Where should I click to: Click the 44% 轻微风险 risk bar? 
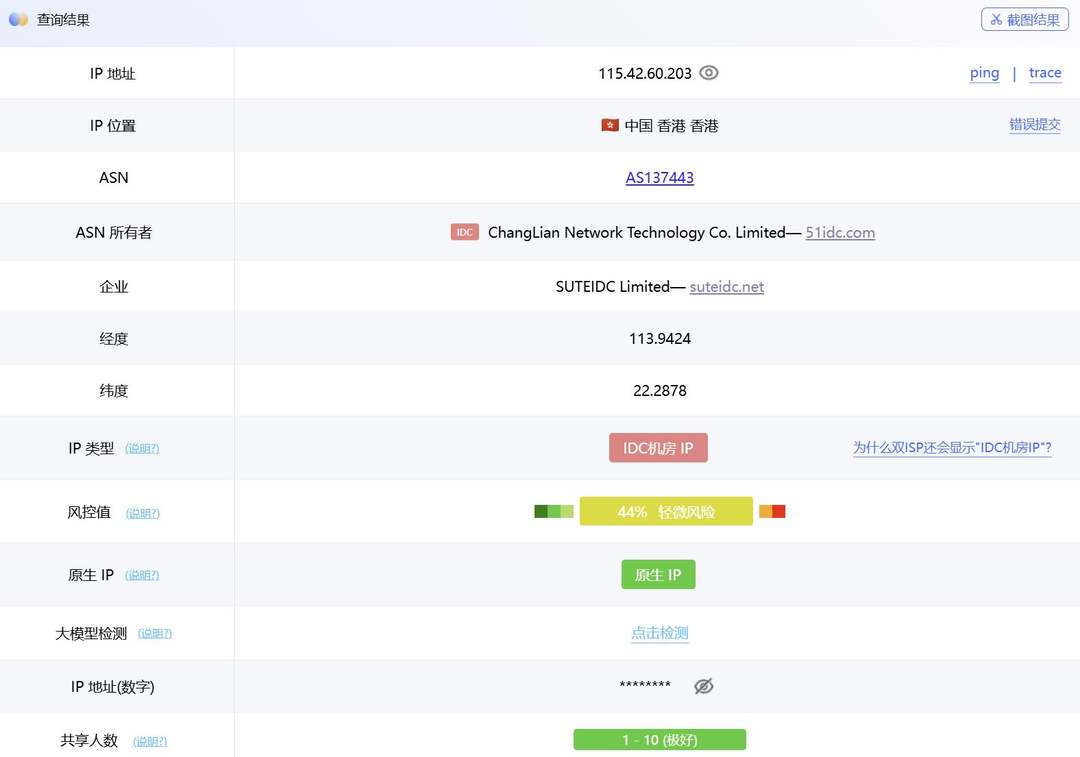(x=666, y=511)
